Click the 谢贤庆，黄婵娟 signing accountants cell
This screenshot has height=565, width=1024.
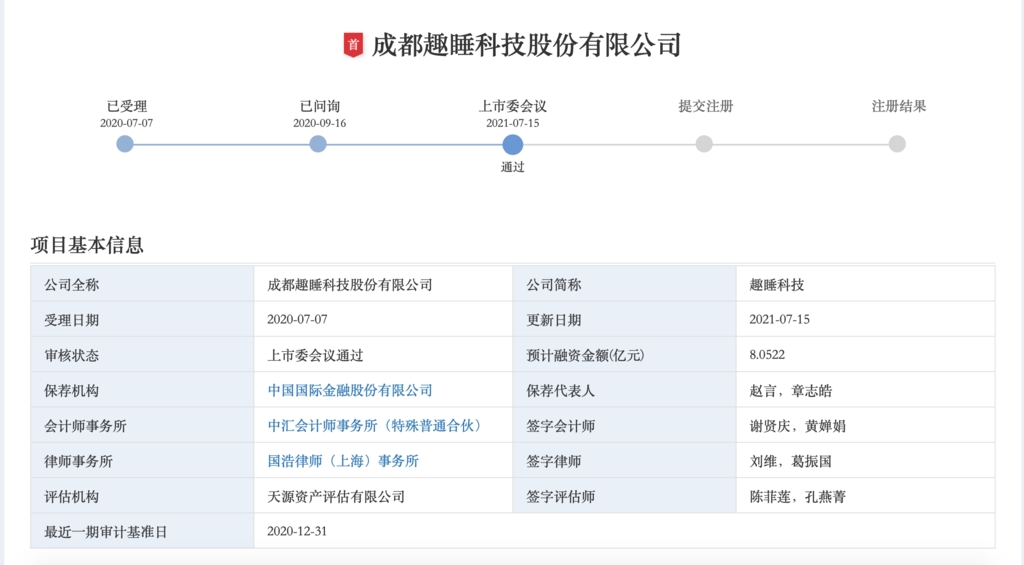pyautogui.click(x=797, y=426)
